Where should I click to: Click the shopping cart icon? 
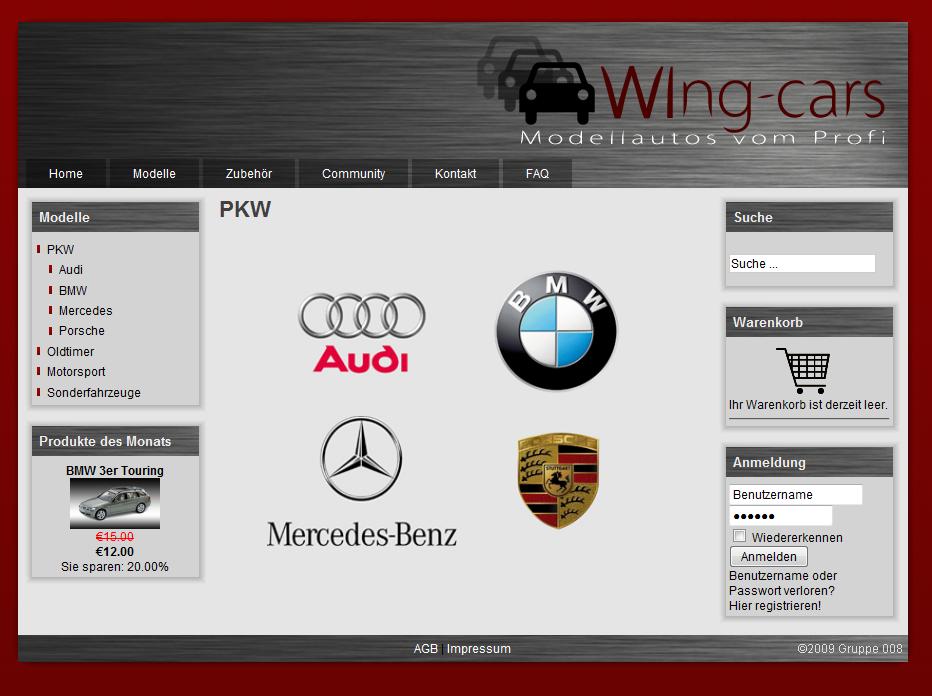(x=803, y=371)
